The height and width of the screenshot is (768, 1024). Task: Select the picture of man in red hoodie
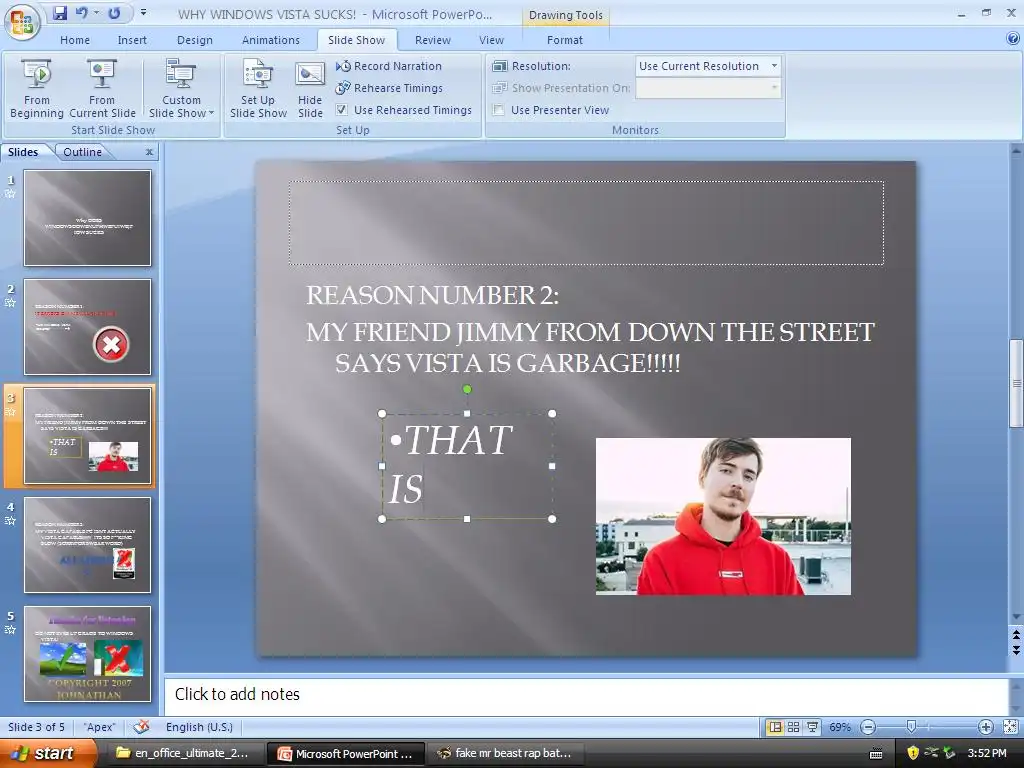(723, 516)
